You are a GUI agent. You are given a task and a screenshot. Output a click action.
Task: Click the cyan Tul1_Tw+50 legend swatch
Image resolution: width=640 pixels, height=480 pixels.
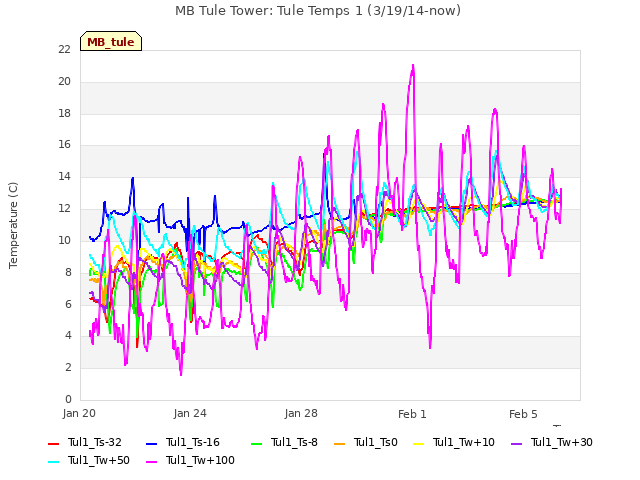tap(53, 461)
